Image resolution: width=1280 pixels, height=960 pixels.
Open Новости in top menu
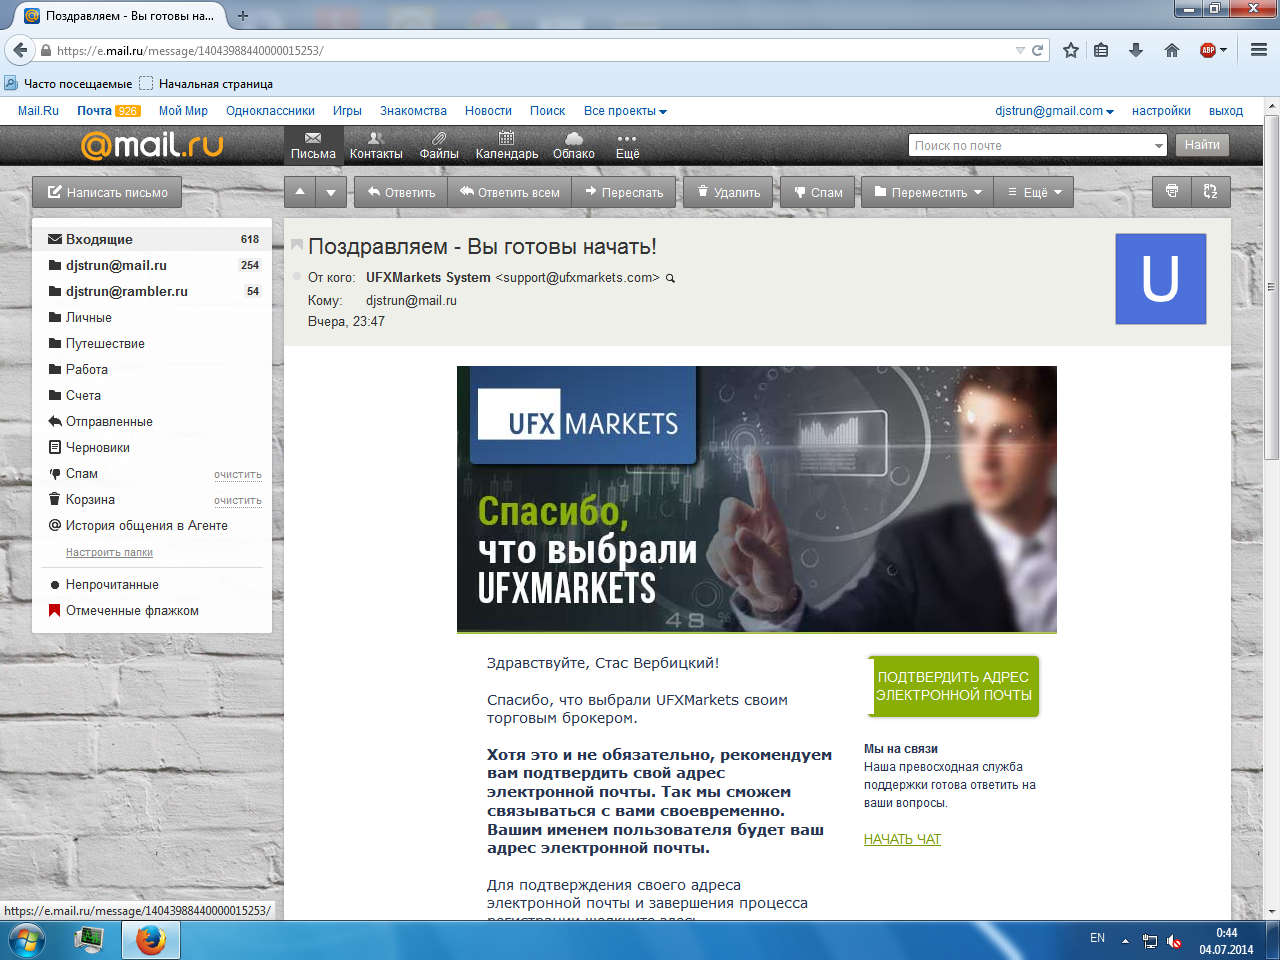click(488, 111)
